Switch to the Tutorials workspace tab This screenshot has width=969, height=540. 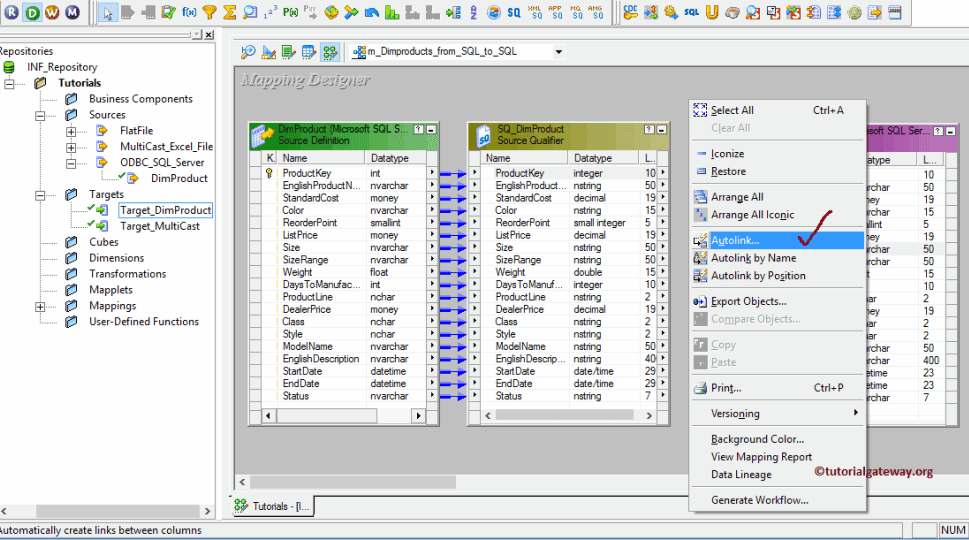(x=273, y=506)
